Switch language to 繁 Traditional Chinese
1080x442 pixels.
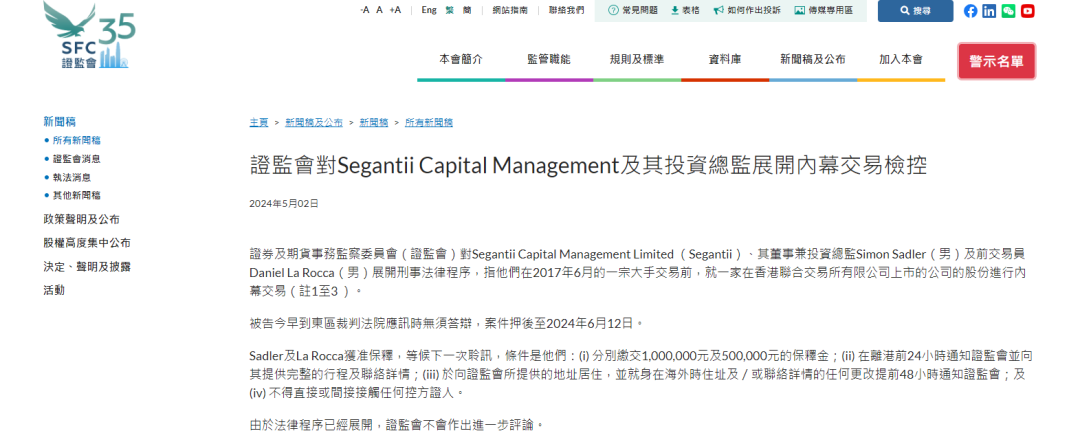[449, 10]
